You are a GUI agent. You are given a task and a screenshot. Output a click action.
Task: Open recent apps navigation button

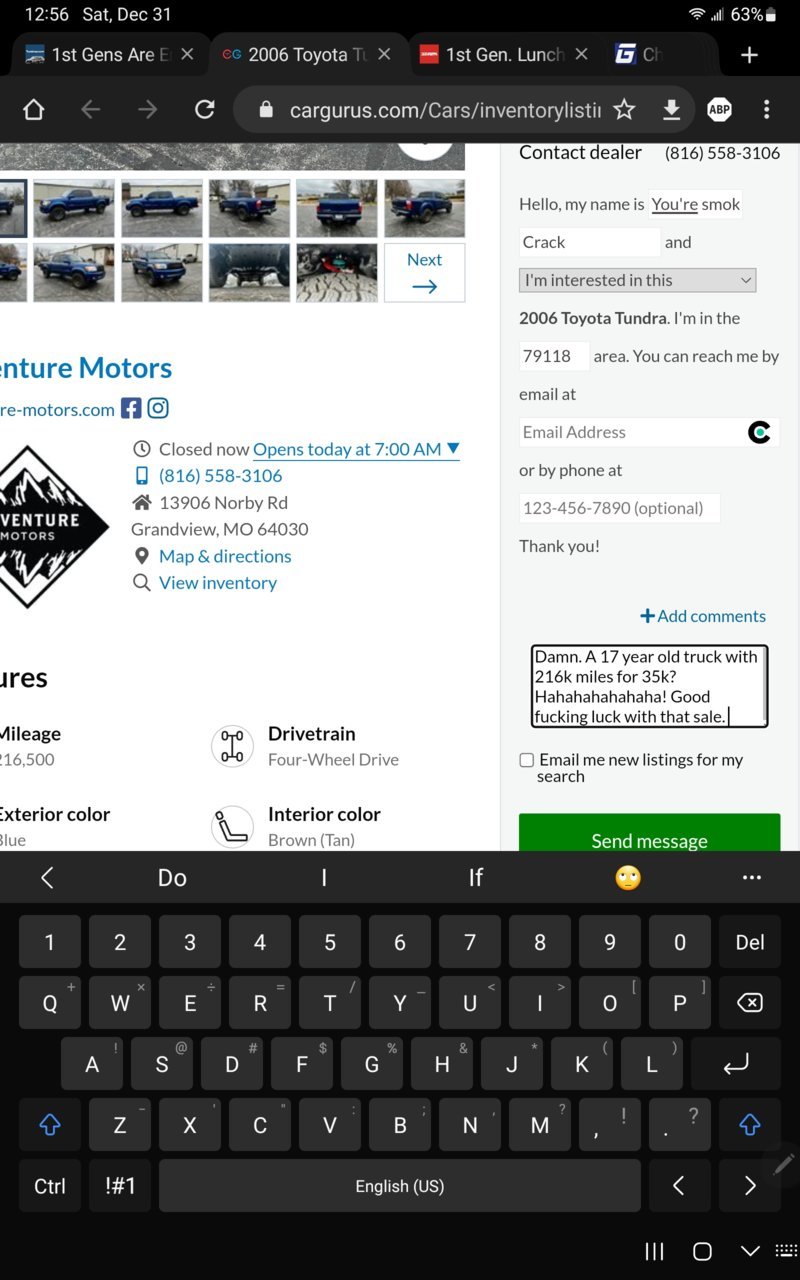click(654, 1251)
